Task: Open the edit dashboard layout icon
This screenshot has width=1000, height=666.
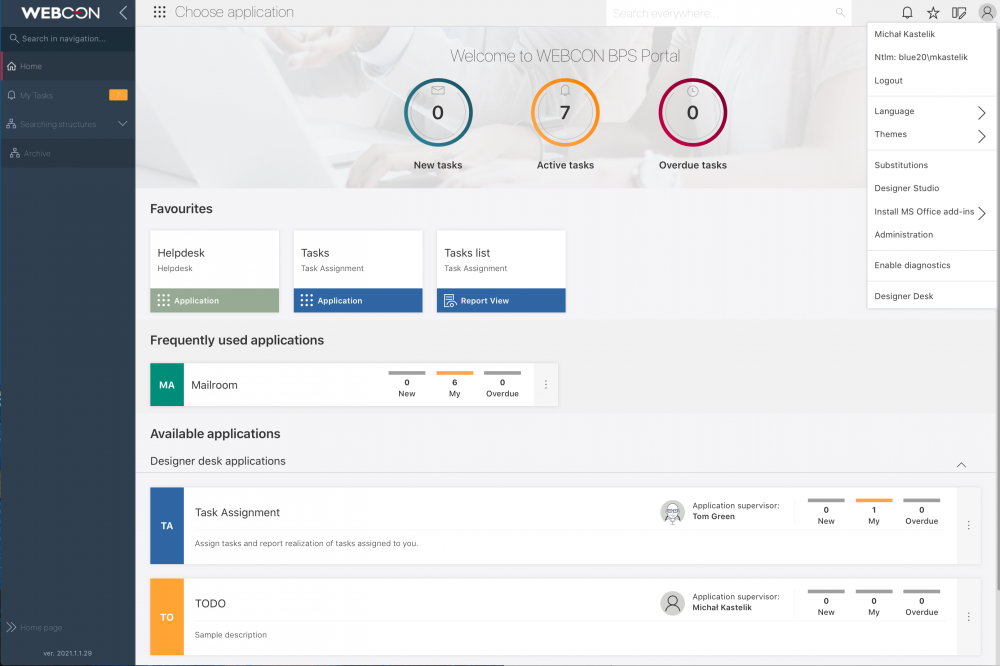Action: click(959, 12)
